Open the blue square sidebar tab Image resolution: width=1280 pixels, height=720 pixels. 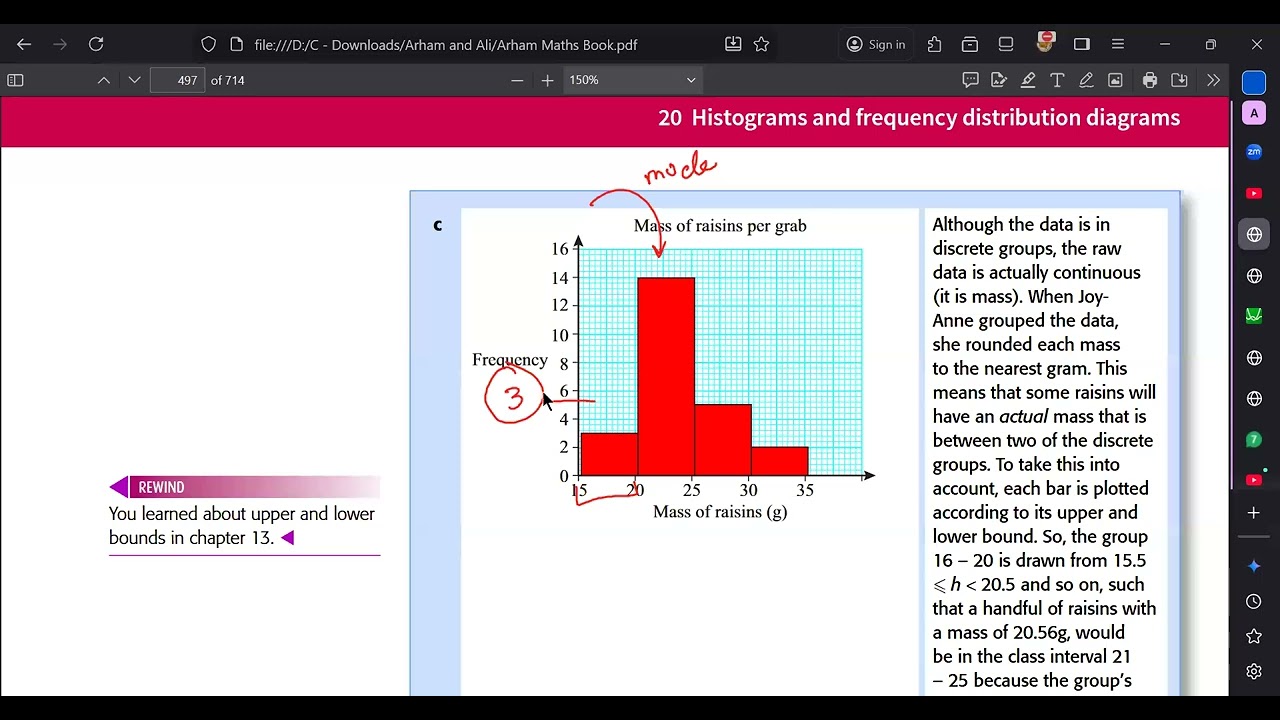click(x=1254, y=84)
